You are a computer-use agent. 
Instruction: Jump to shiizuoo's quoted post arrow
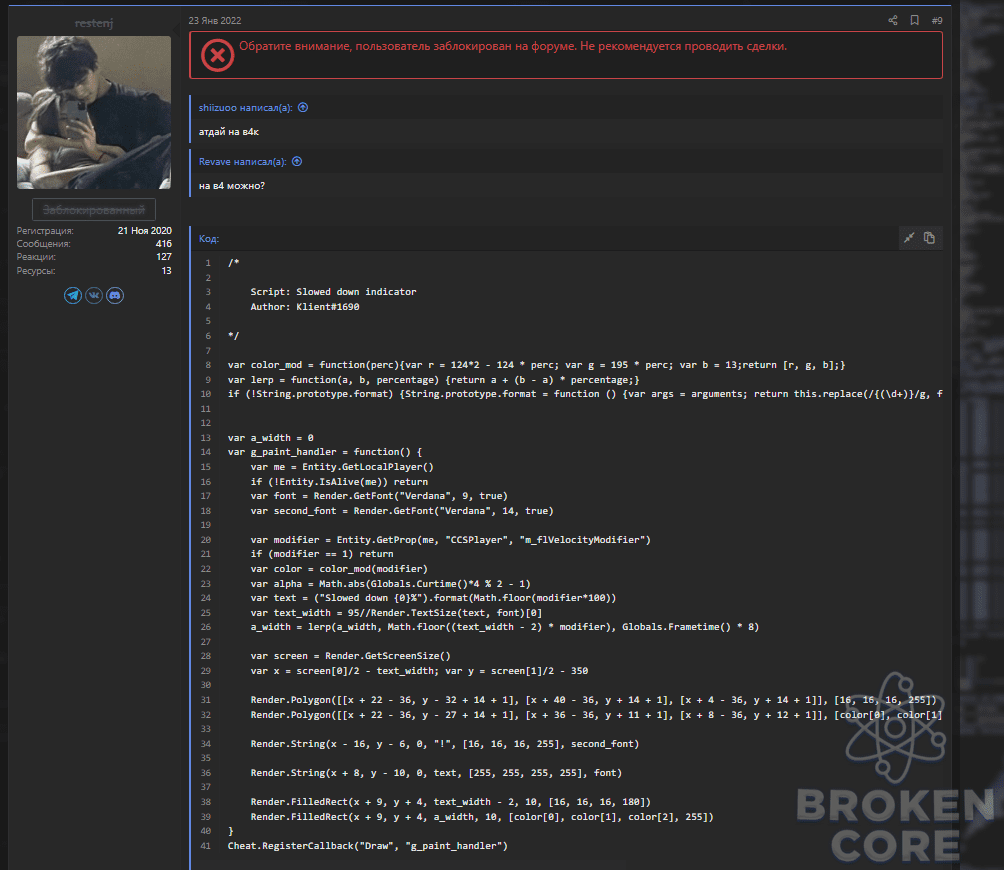point(303,108)
